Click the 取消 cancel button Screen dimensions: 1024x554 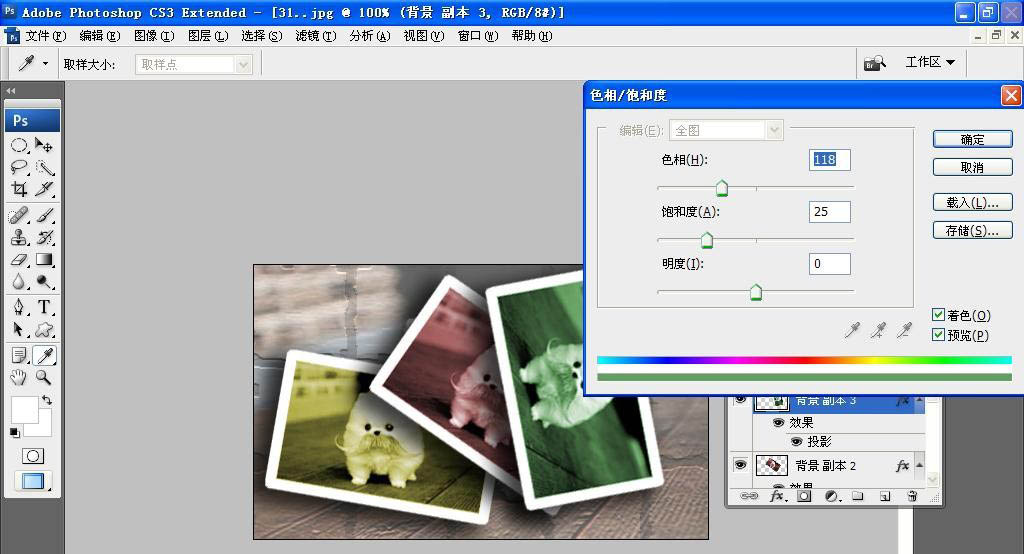972,167
